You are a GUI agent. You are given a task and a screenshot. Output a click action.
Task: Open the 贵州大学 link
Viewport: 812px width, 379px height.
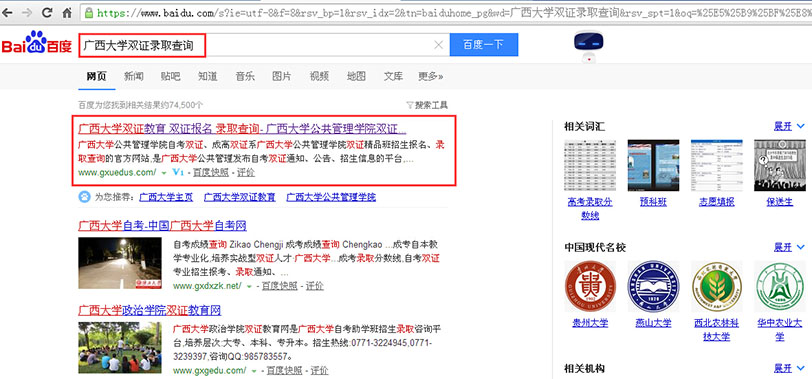pos(590,323)
